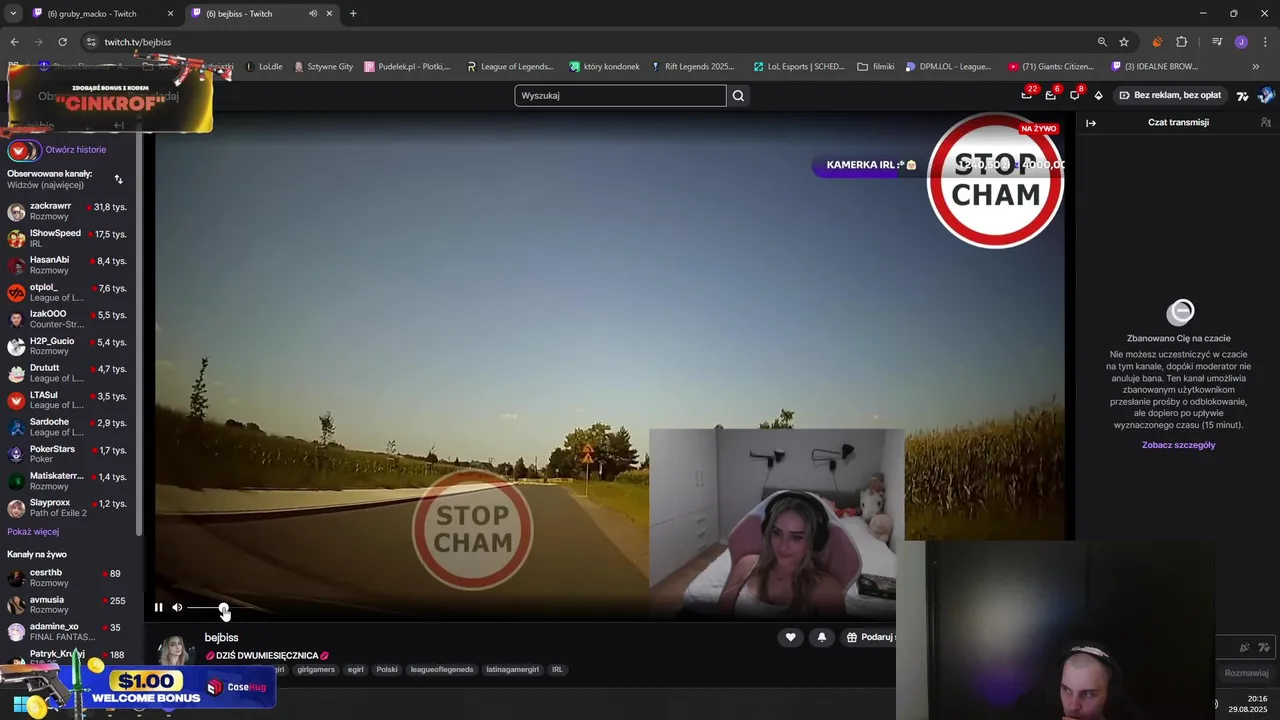
Task: Mute the bejbiss tab speaker icon
Action: [313, 14]
